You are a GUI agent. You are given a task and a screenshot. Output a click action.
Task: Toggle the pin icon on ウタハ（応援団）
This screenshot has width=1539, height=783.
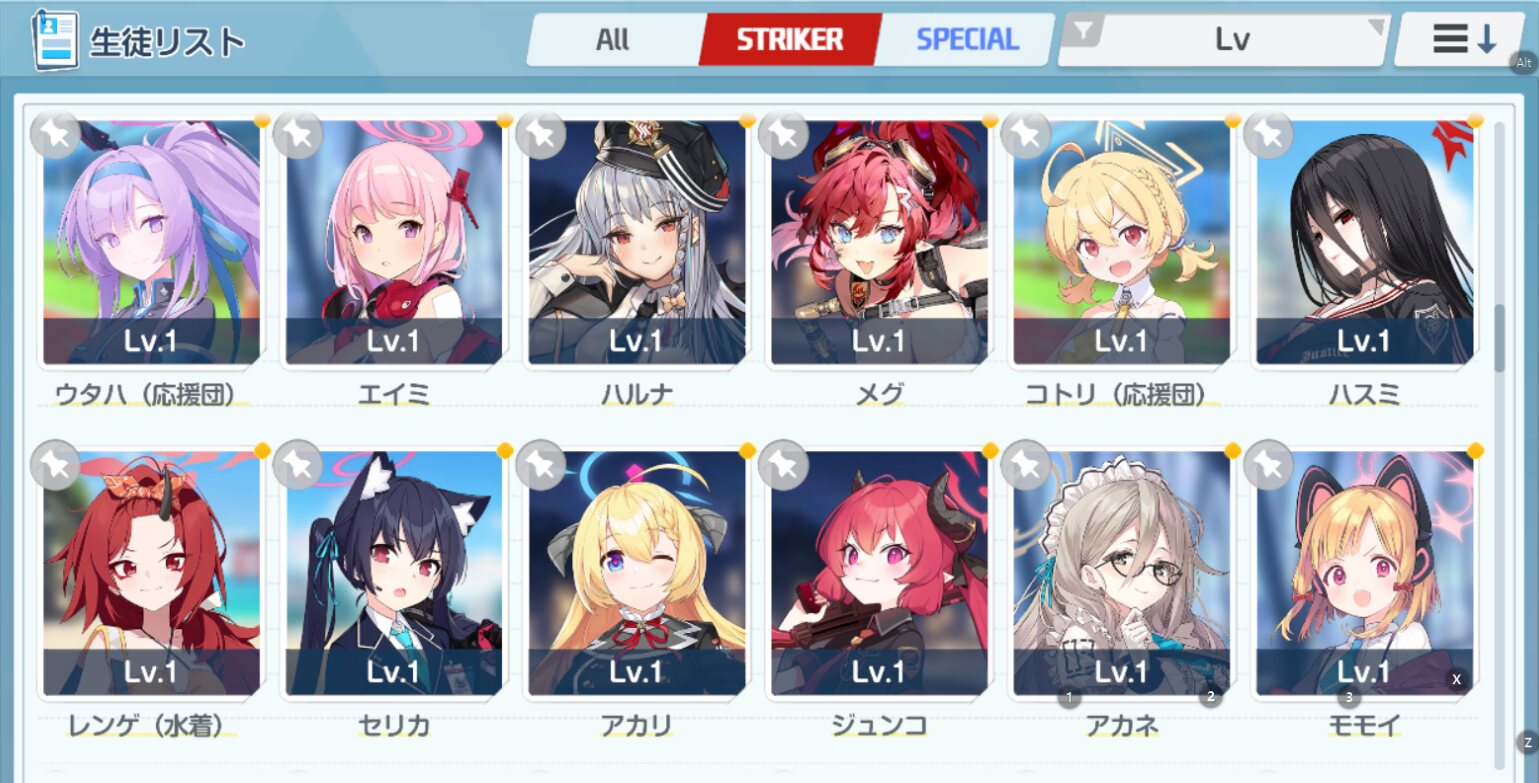55,134
